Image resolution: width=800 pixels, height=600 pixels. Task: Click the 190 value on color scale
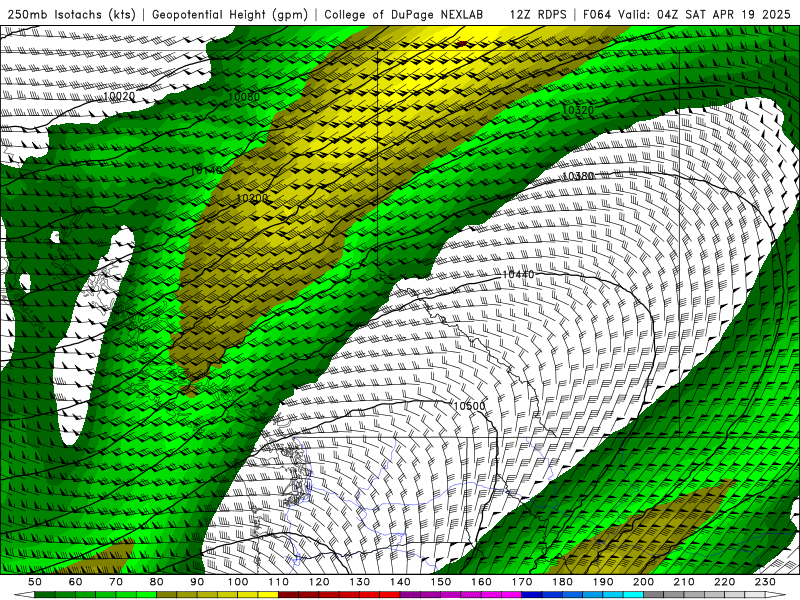click(603, 582)
